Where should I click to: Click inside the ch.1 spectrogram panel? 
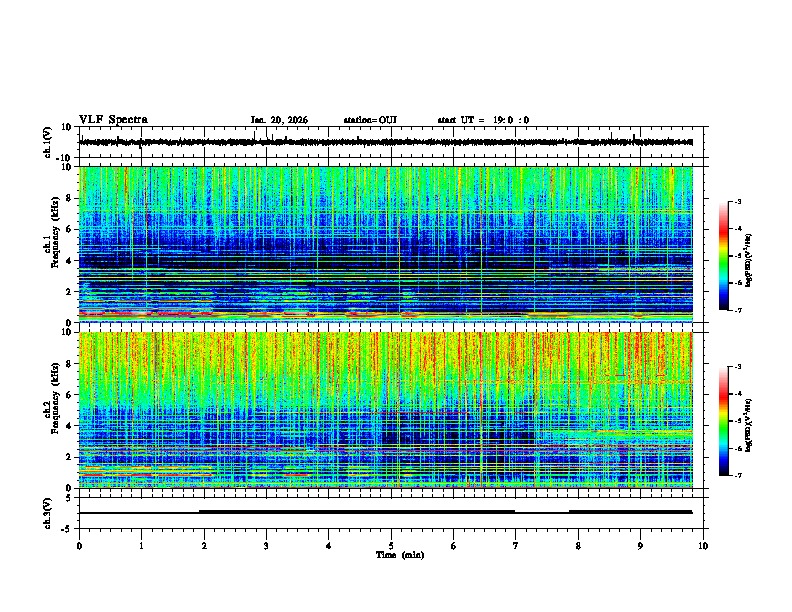[386, 244]
